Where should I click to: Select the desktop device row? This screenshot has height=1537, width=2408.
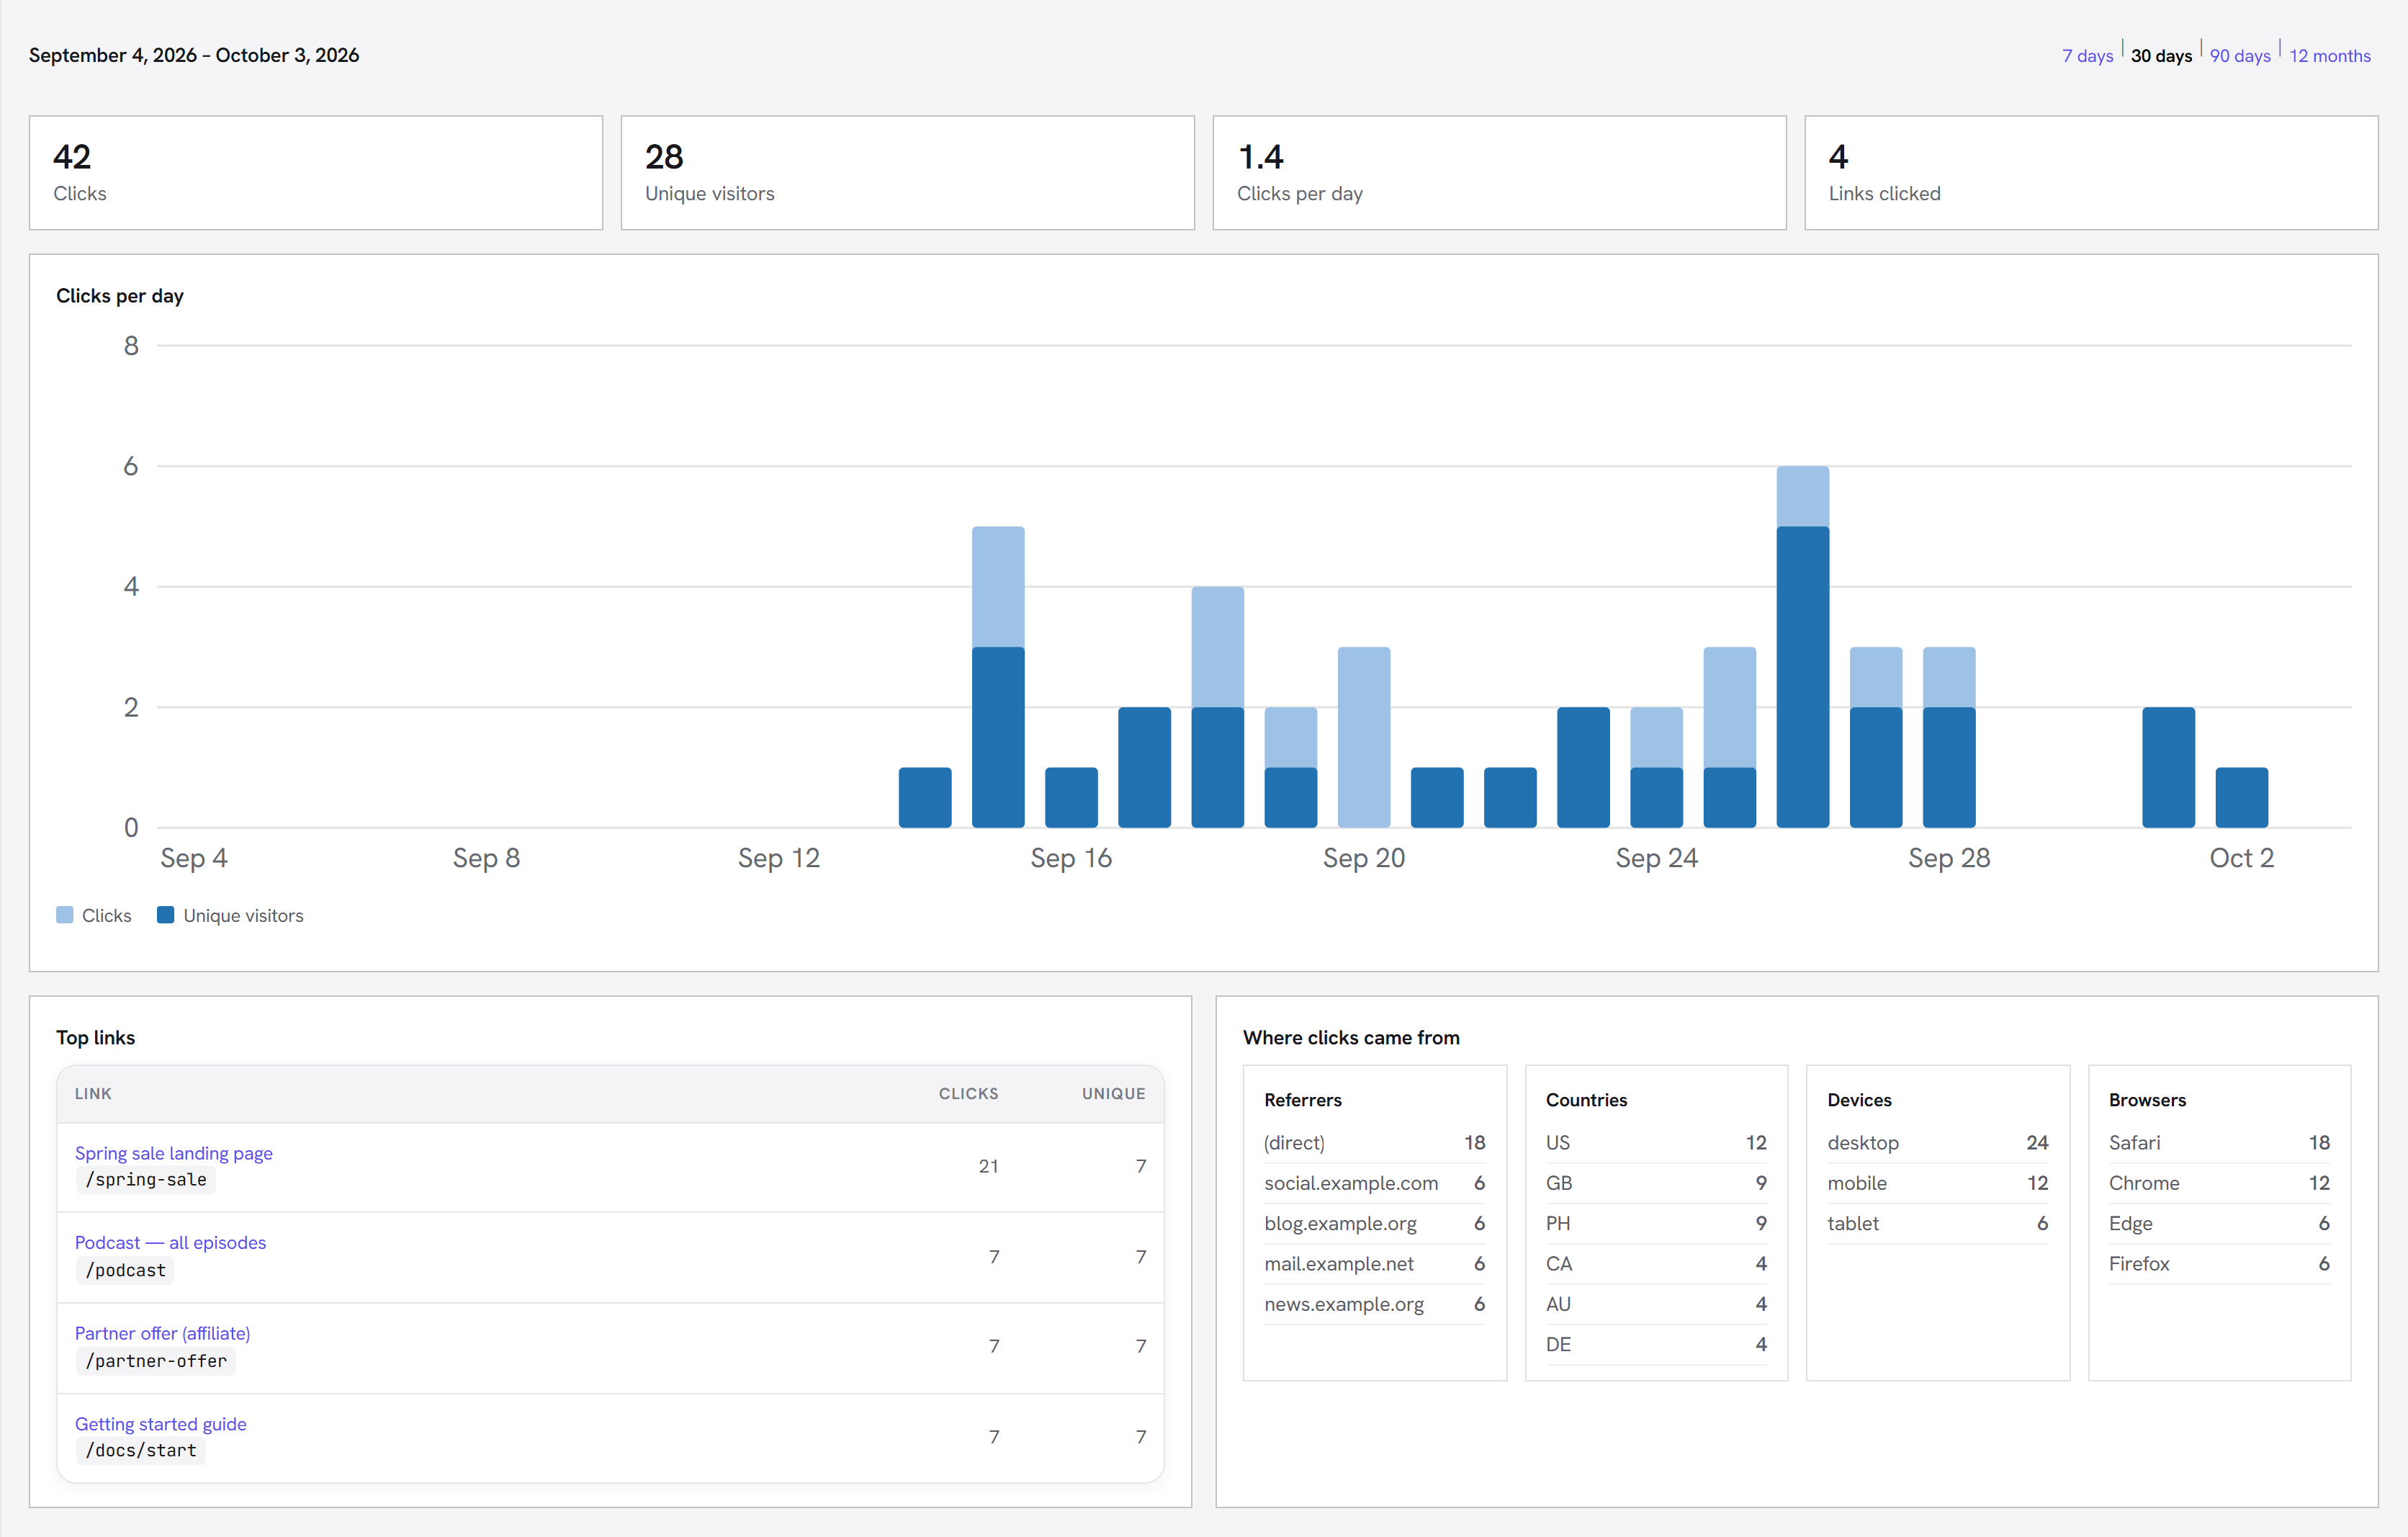(1938, 1142)
